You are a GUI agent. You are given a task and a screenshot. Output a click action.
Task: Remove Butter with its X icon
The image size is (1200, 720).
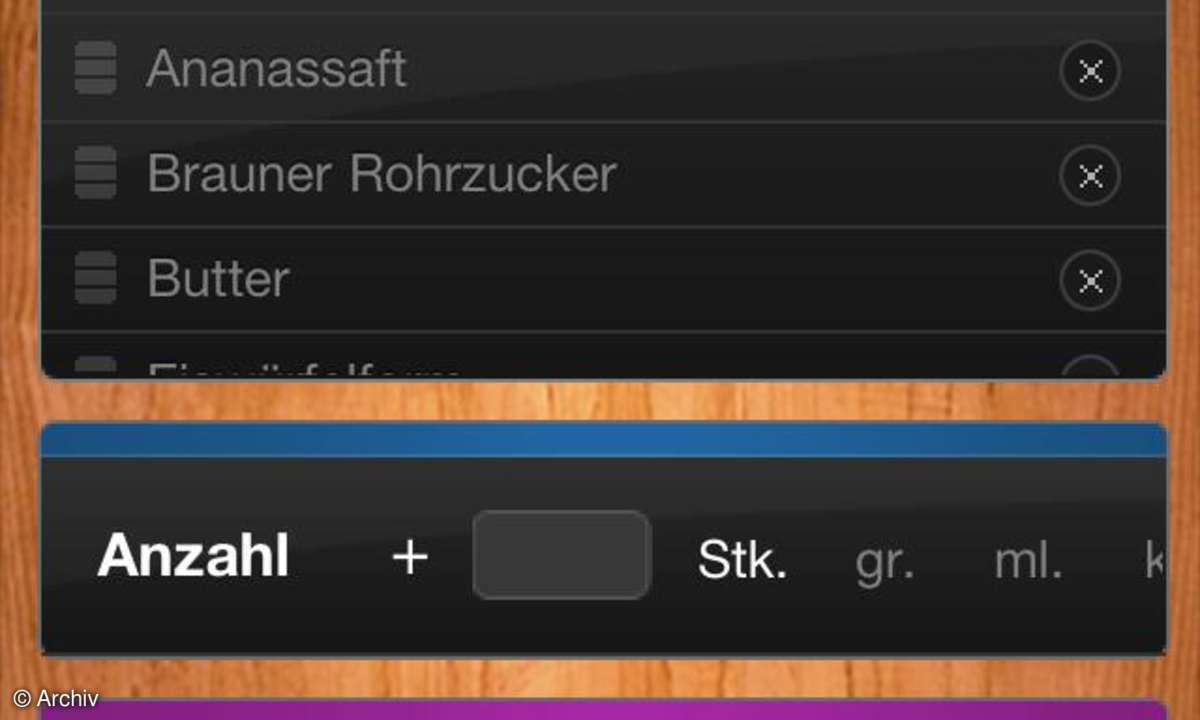click(x=1090, y=281)
